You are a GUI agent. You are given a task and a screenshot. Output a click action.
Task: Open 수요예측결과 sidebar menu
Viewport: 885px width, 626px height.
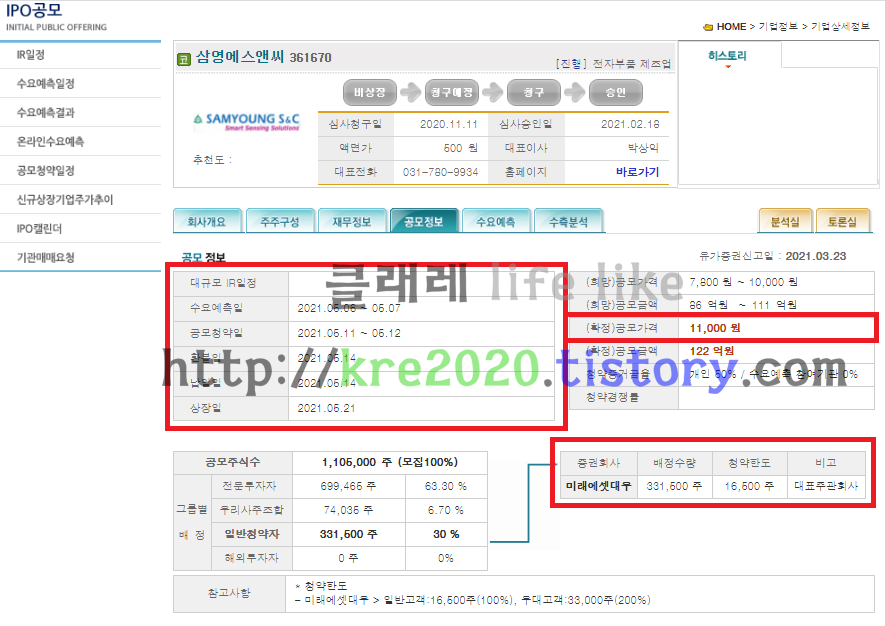pyautogui.click(x=45, y=112)
